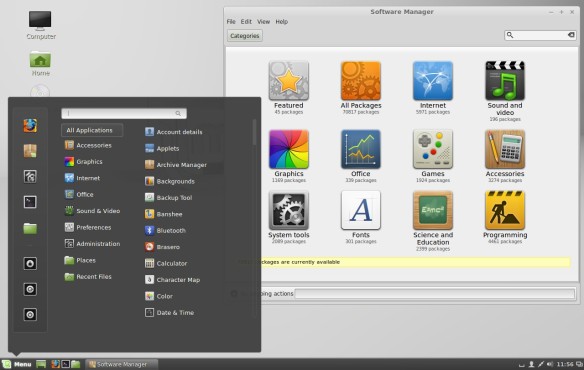Screen dimensions: 584x370
Task: Select Administration menu category
Action: point(92,244)
